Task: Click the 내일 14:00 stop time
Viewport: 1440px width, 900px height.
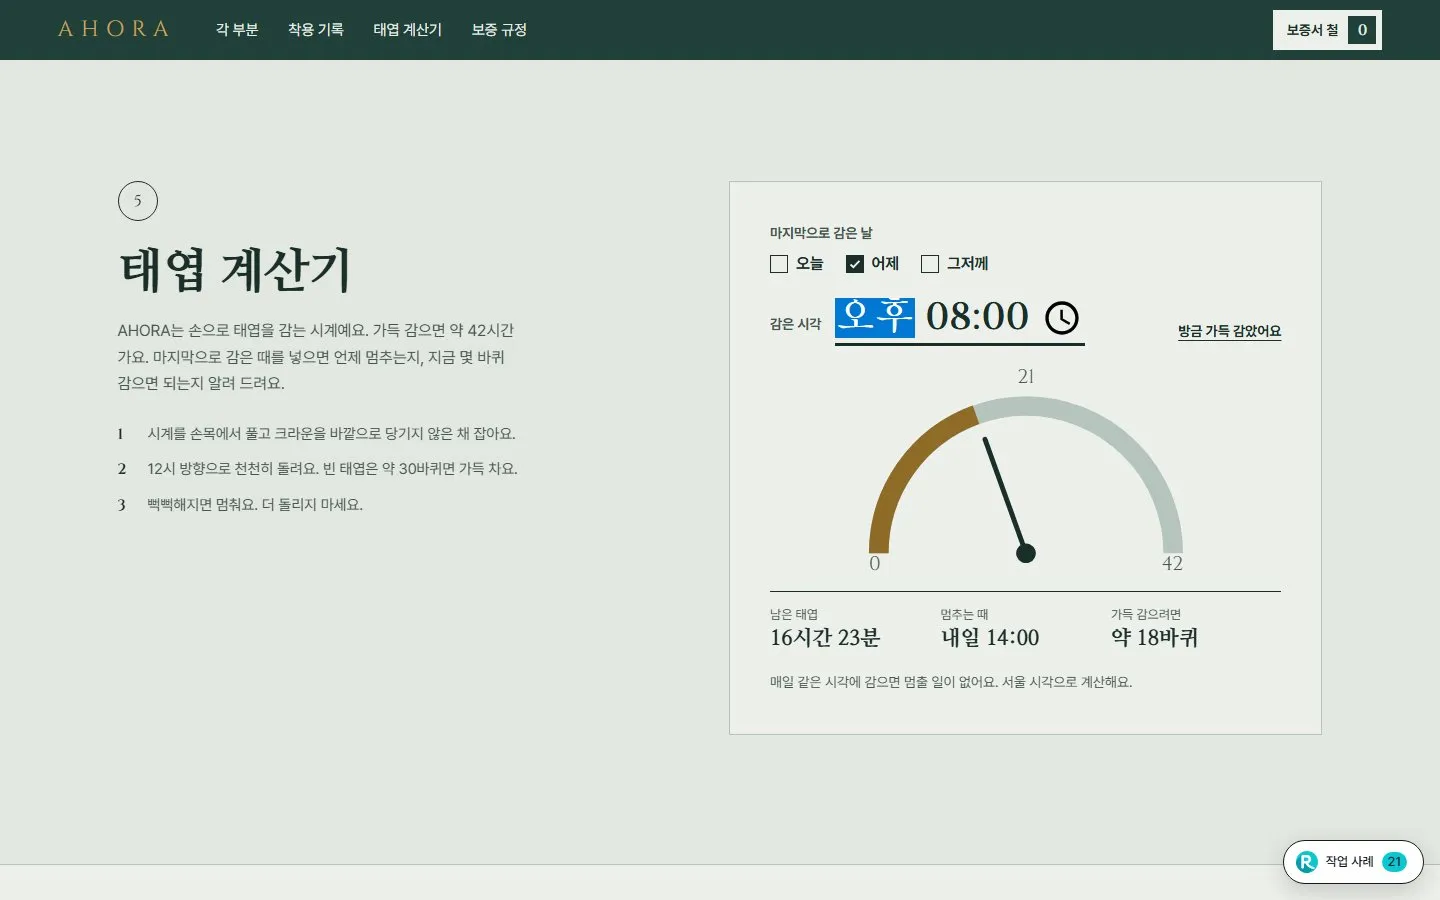Action: (990, 638)
